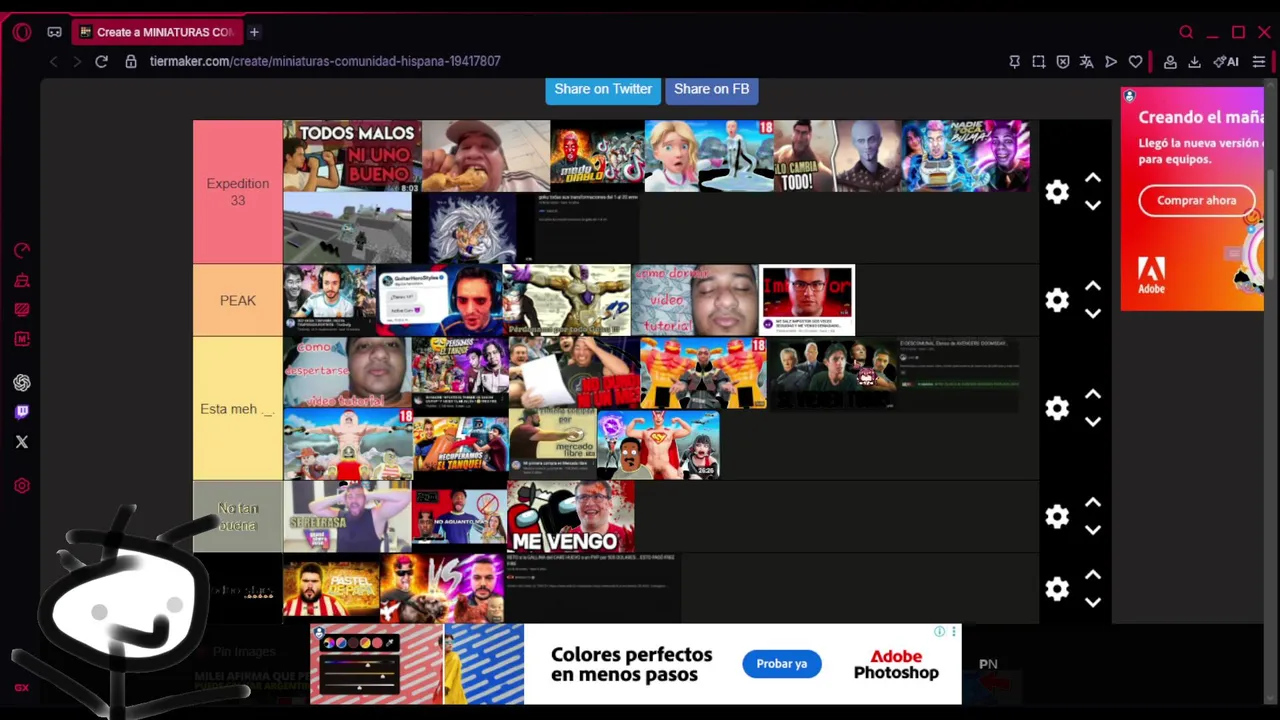Take a snapshot of the page

point(1038,61)
